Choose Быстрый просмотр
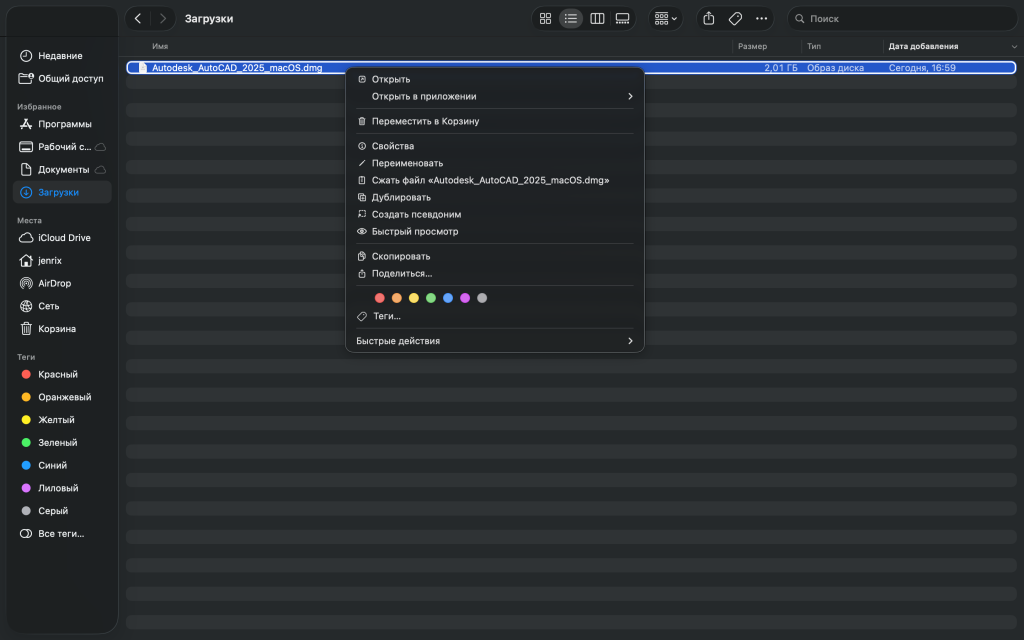 (494, 231)
